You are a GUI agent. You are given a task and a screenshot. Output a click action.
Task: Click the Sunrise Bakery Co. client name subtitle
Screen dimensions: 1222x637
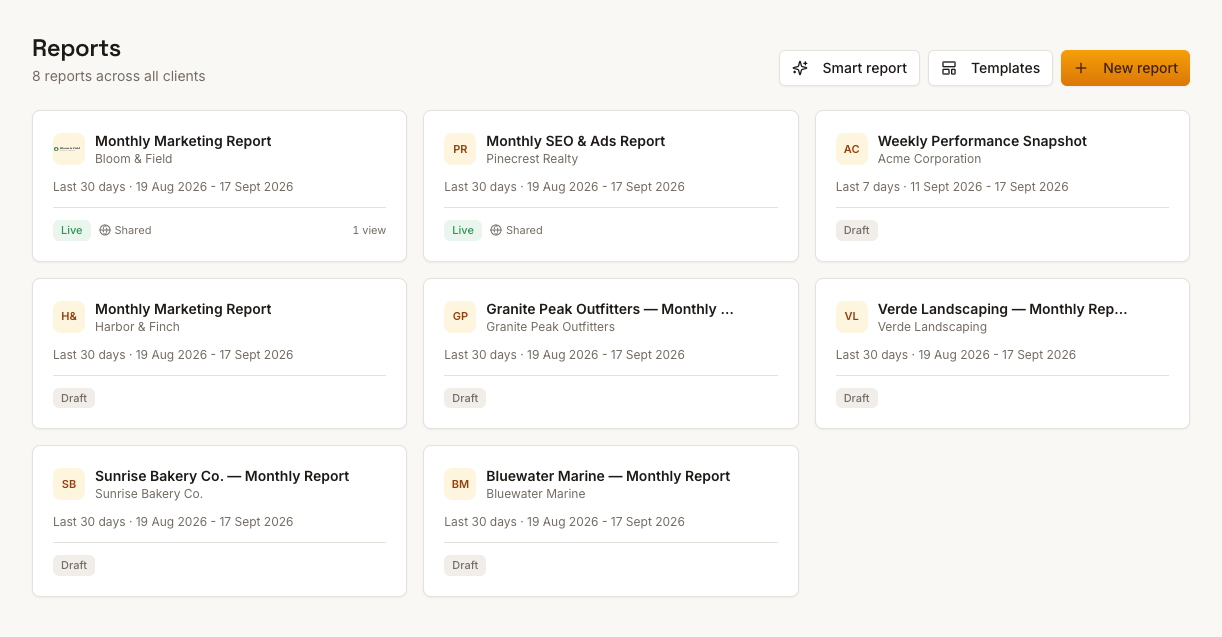tap(149, 494)
